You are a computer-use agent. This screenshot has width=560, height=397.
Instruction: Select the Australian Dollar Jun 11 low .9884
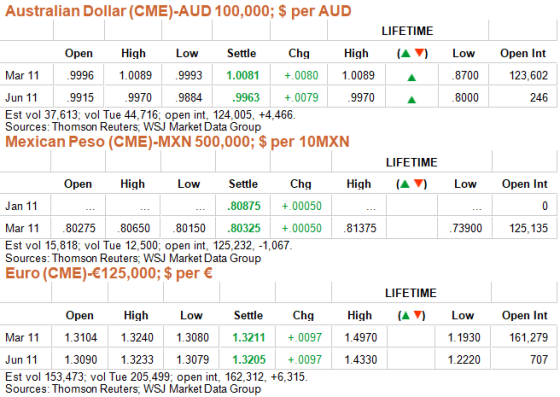tap(189, 98)
